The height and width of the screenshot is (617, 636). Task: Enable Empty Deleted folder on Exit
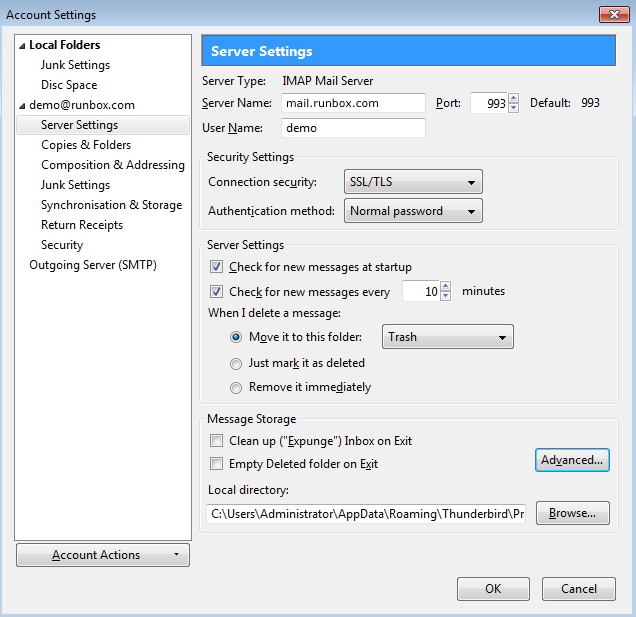pos(217,464)
